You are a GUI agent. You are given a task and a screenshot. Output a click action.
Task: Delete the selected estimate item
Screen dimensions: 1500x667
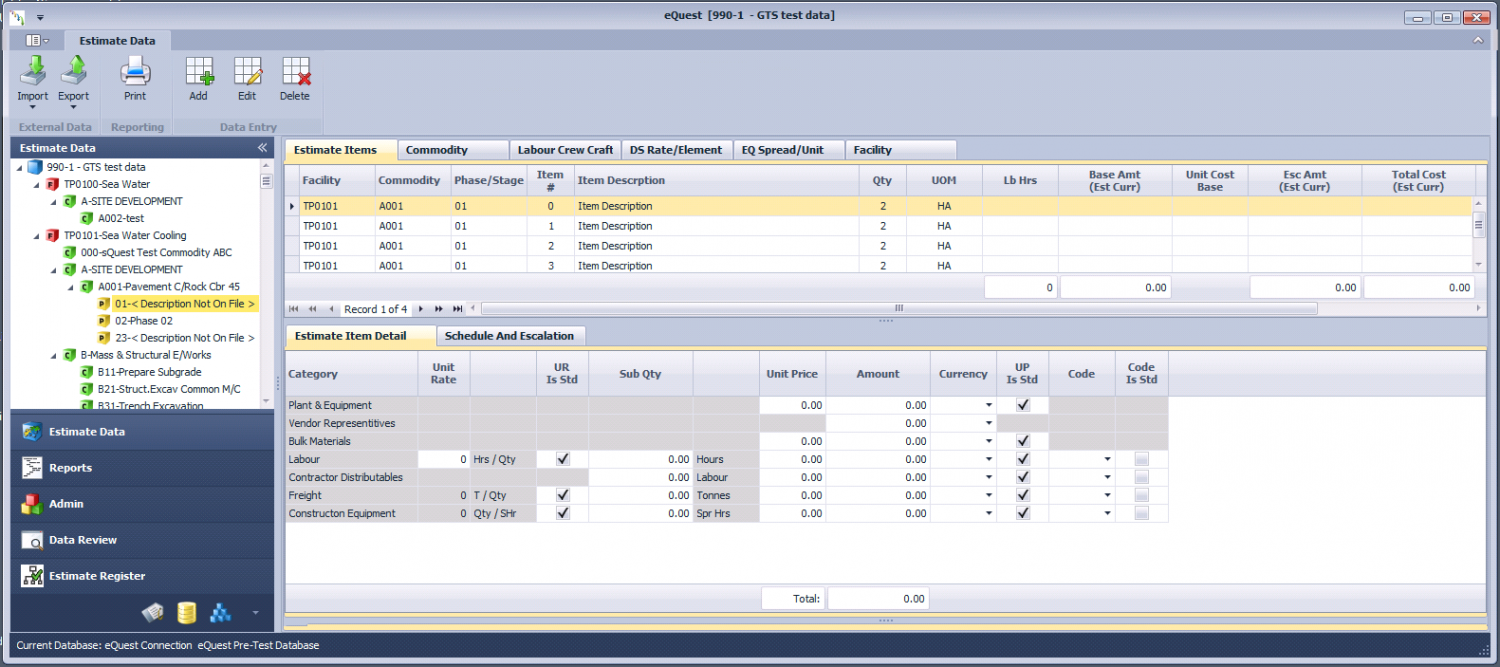(294, 80)
